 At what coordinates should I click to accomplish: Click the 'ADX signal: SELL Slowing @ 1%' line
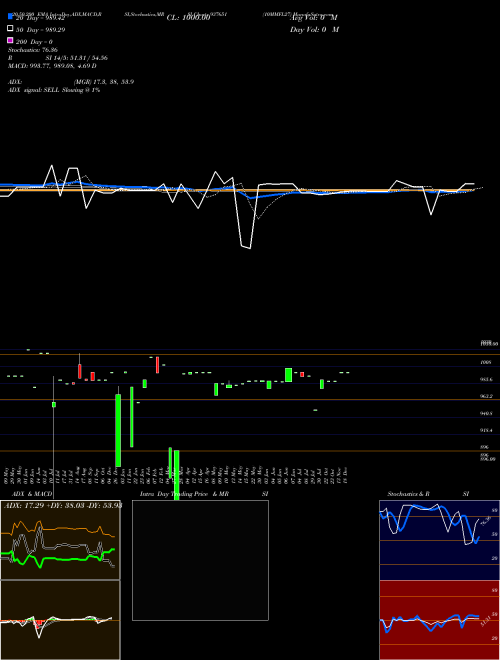pyautogui.click(x=54, y=90)
